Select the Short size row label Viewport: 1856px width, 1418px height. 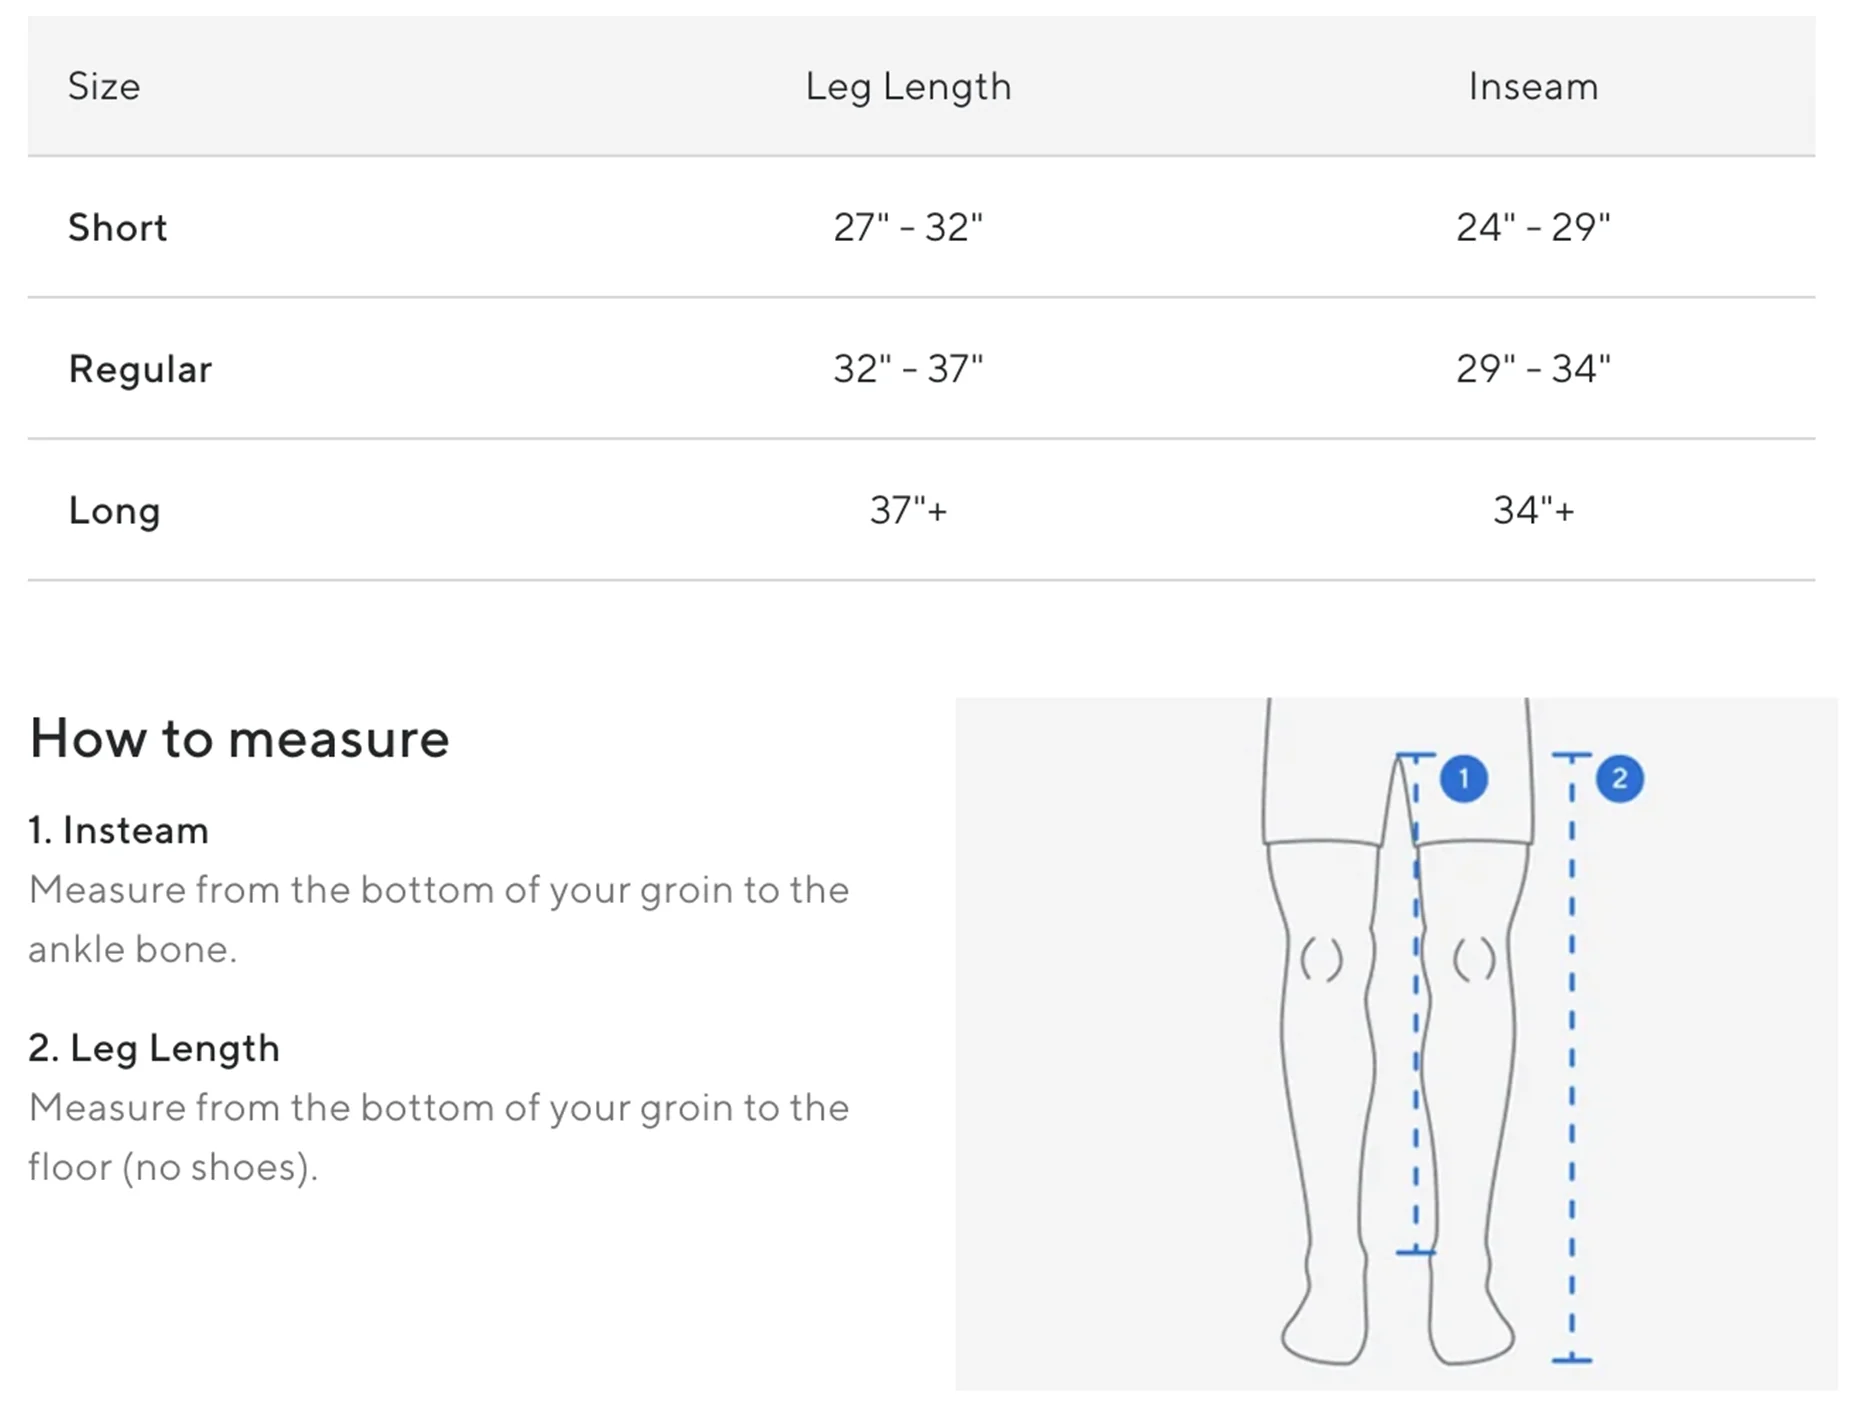[x=117, y=227]
